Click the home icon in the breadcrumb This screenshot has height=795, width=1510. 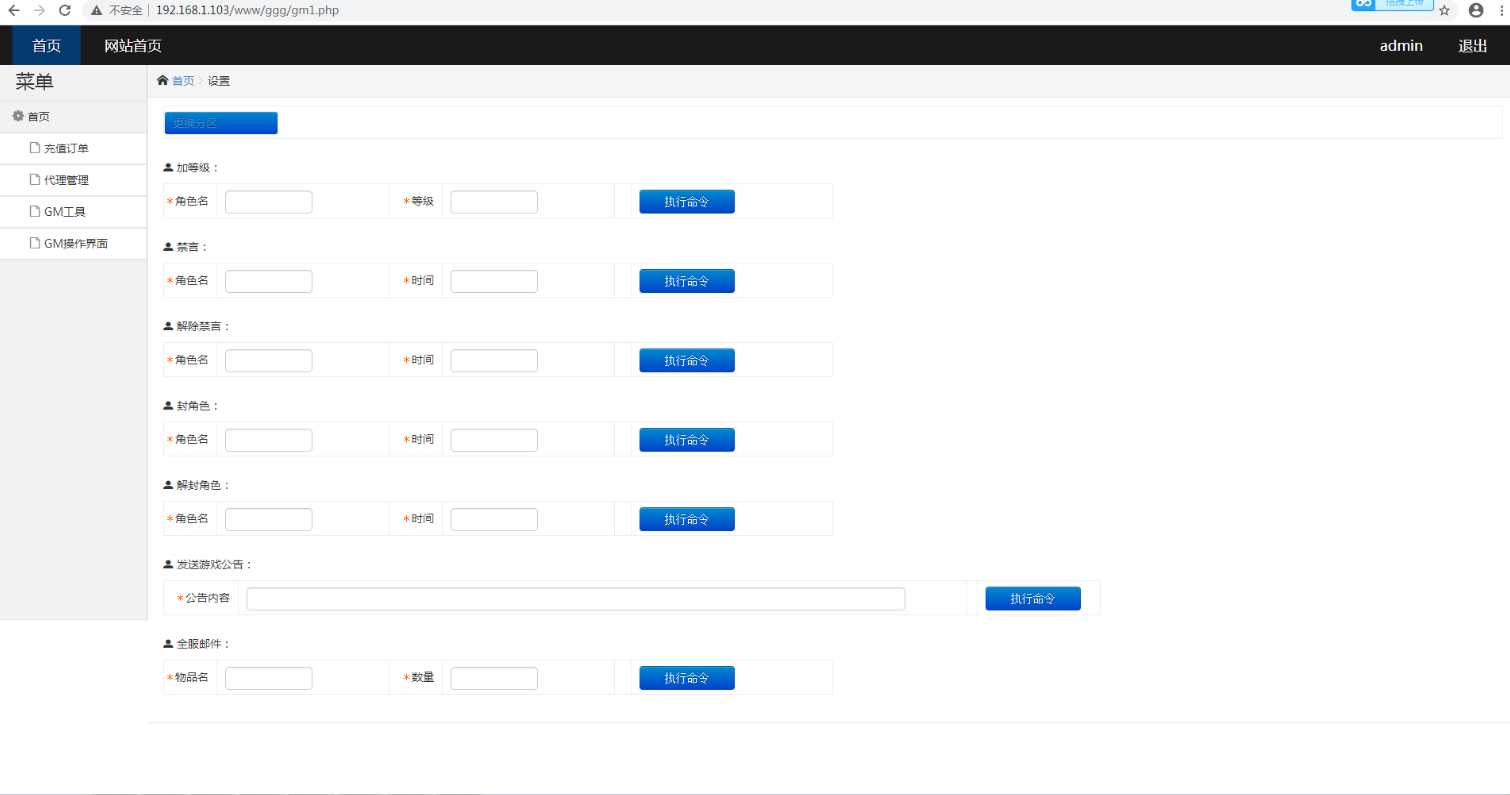(x=163, y=81)
